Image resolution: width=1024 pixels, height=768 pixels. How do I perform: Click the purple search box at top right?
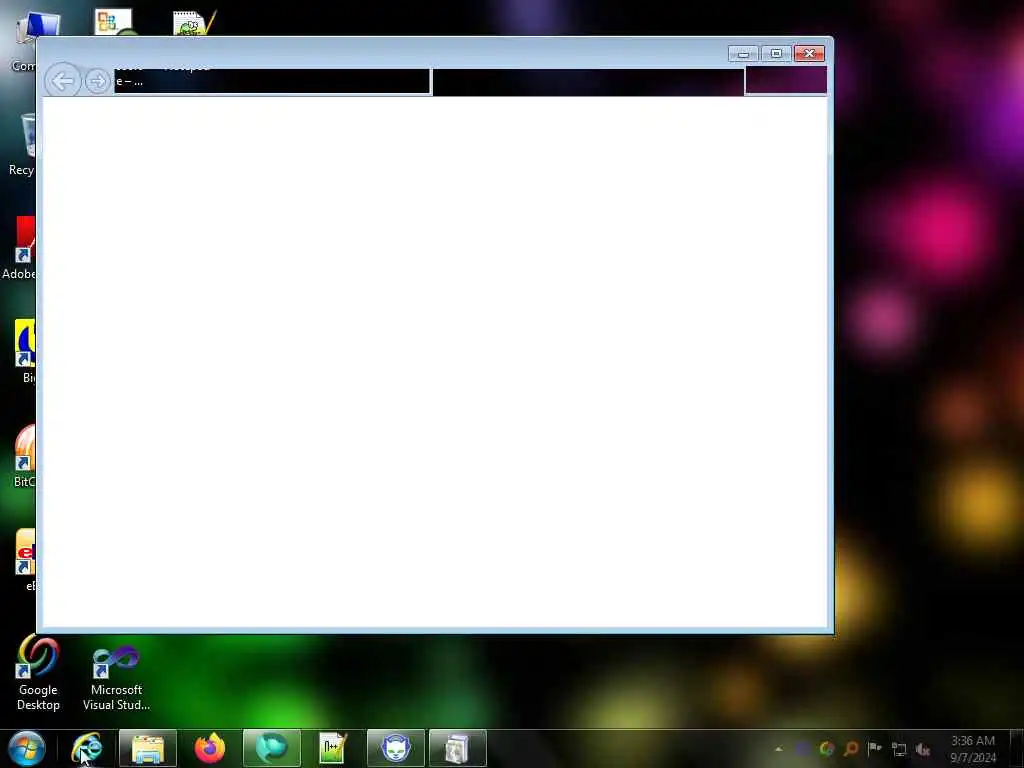click(x=786, y=80)
